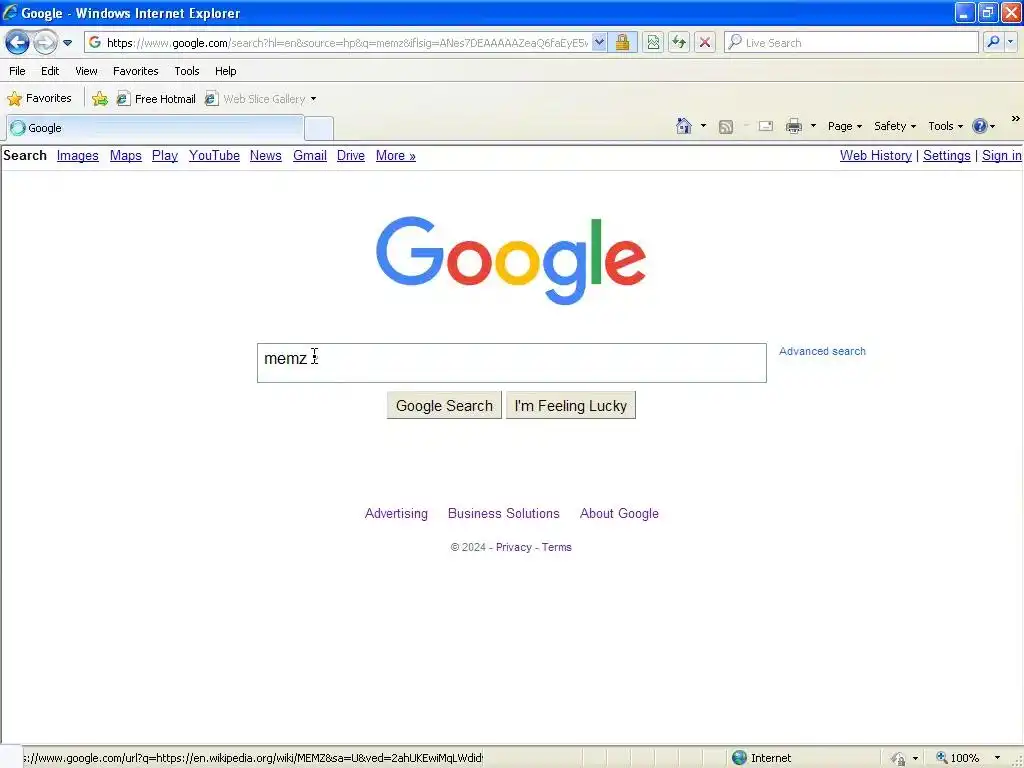This screenshot has width=1024, height=768.
Task: Open the Business Solutions footer link
Action: tap(504, 513)
